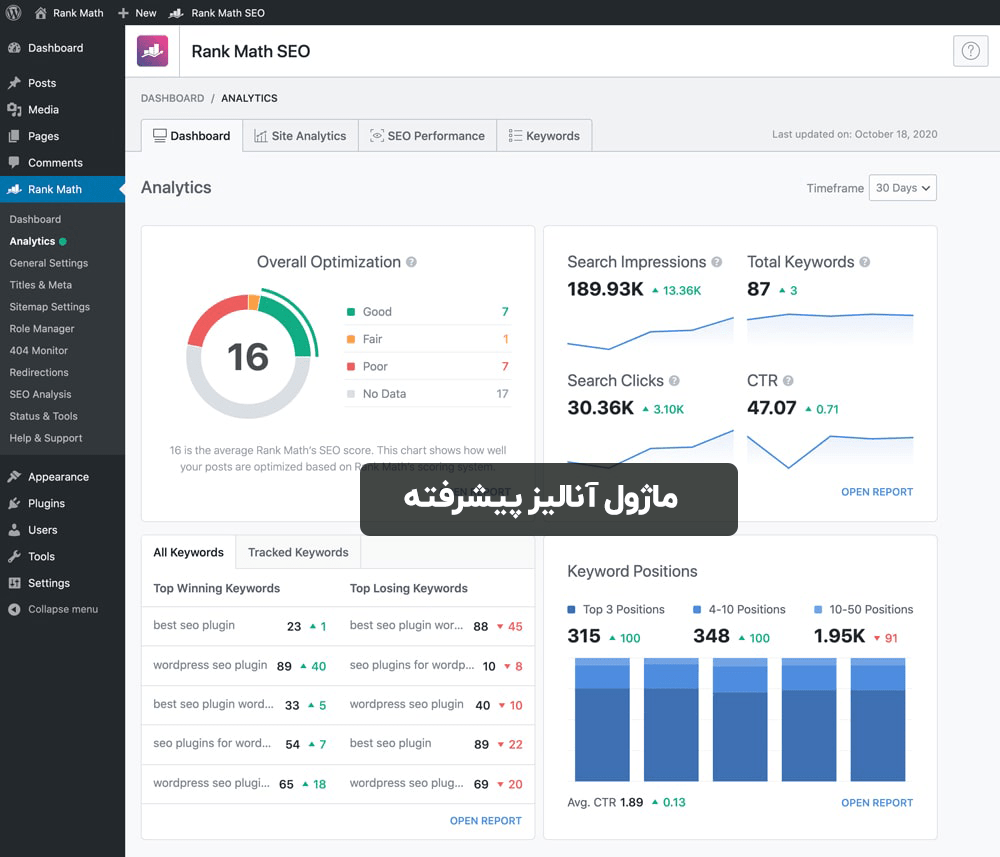Click the Tools wrench icon
1000x857 pixels.
[14, 556]
